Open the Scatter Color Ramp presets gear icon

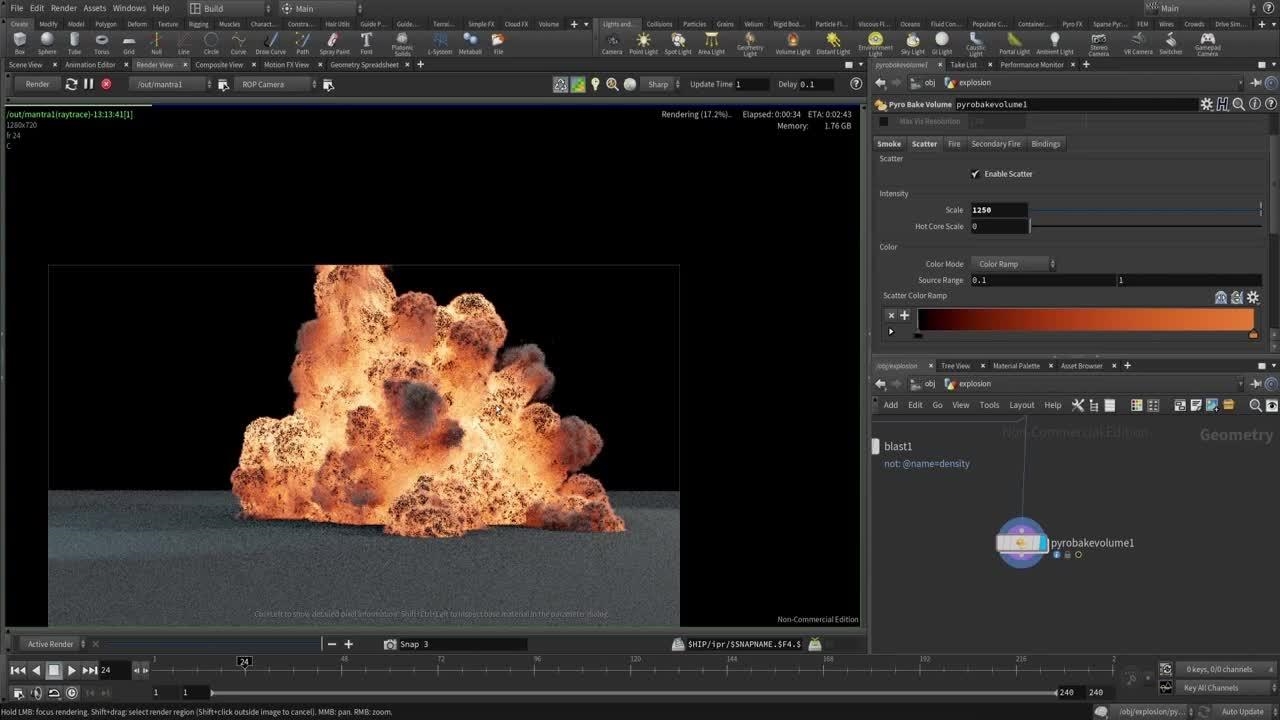[1253, 297]
